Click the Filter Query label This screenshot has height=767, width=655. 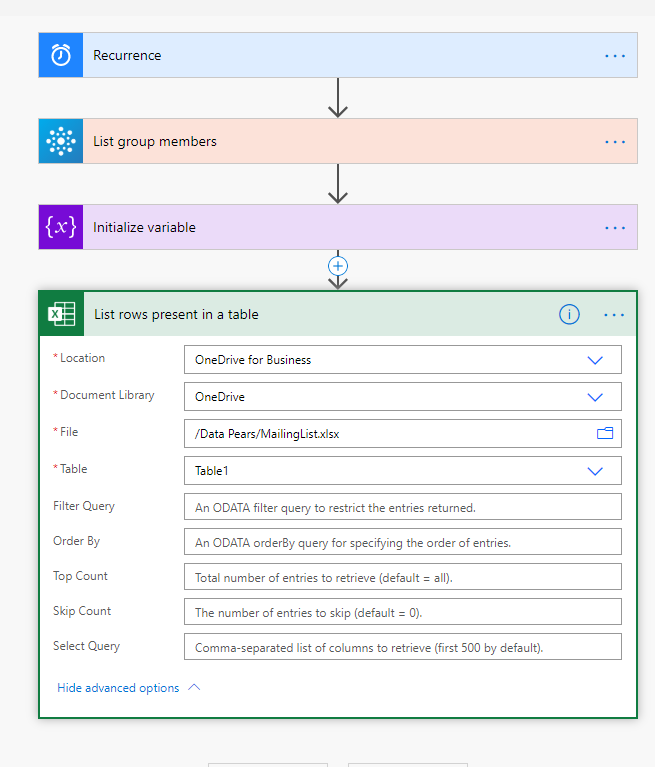(84, 506)
